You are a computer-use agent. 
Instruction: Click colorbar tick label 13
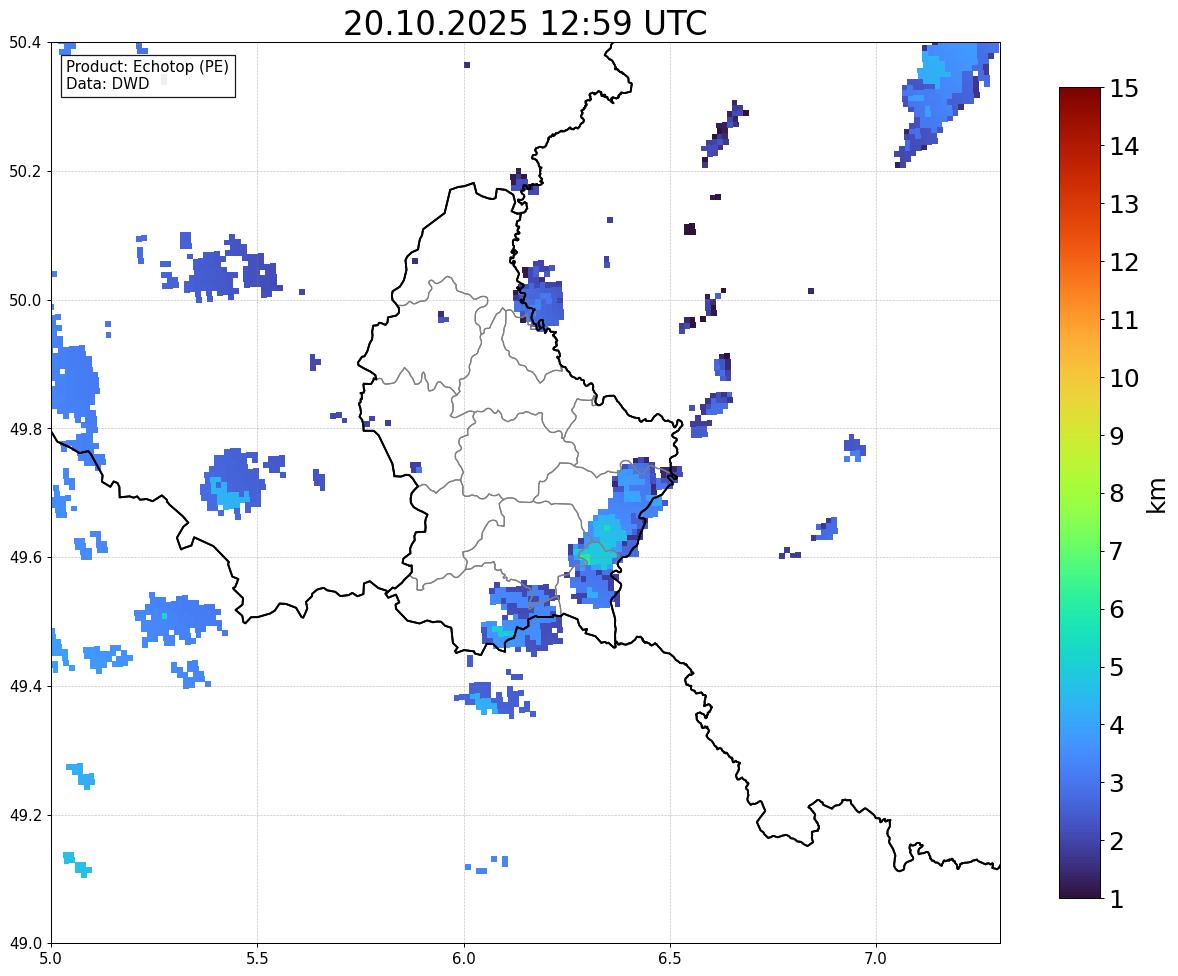click(1124, 204)
